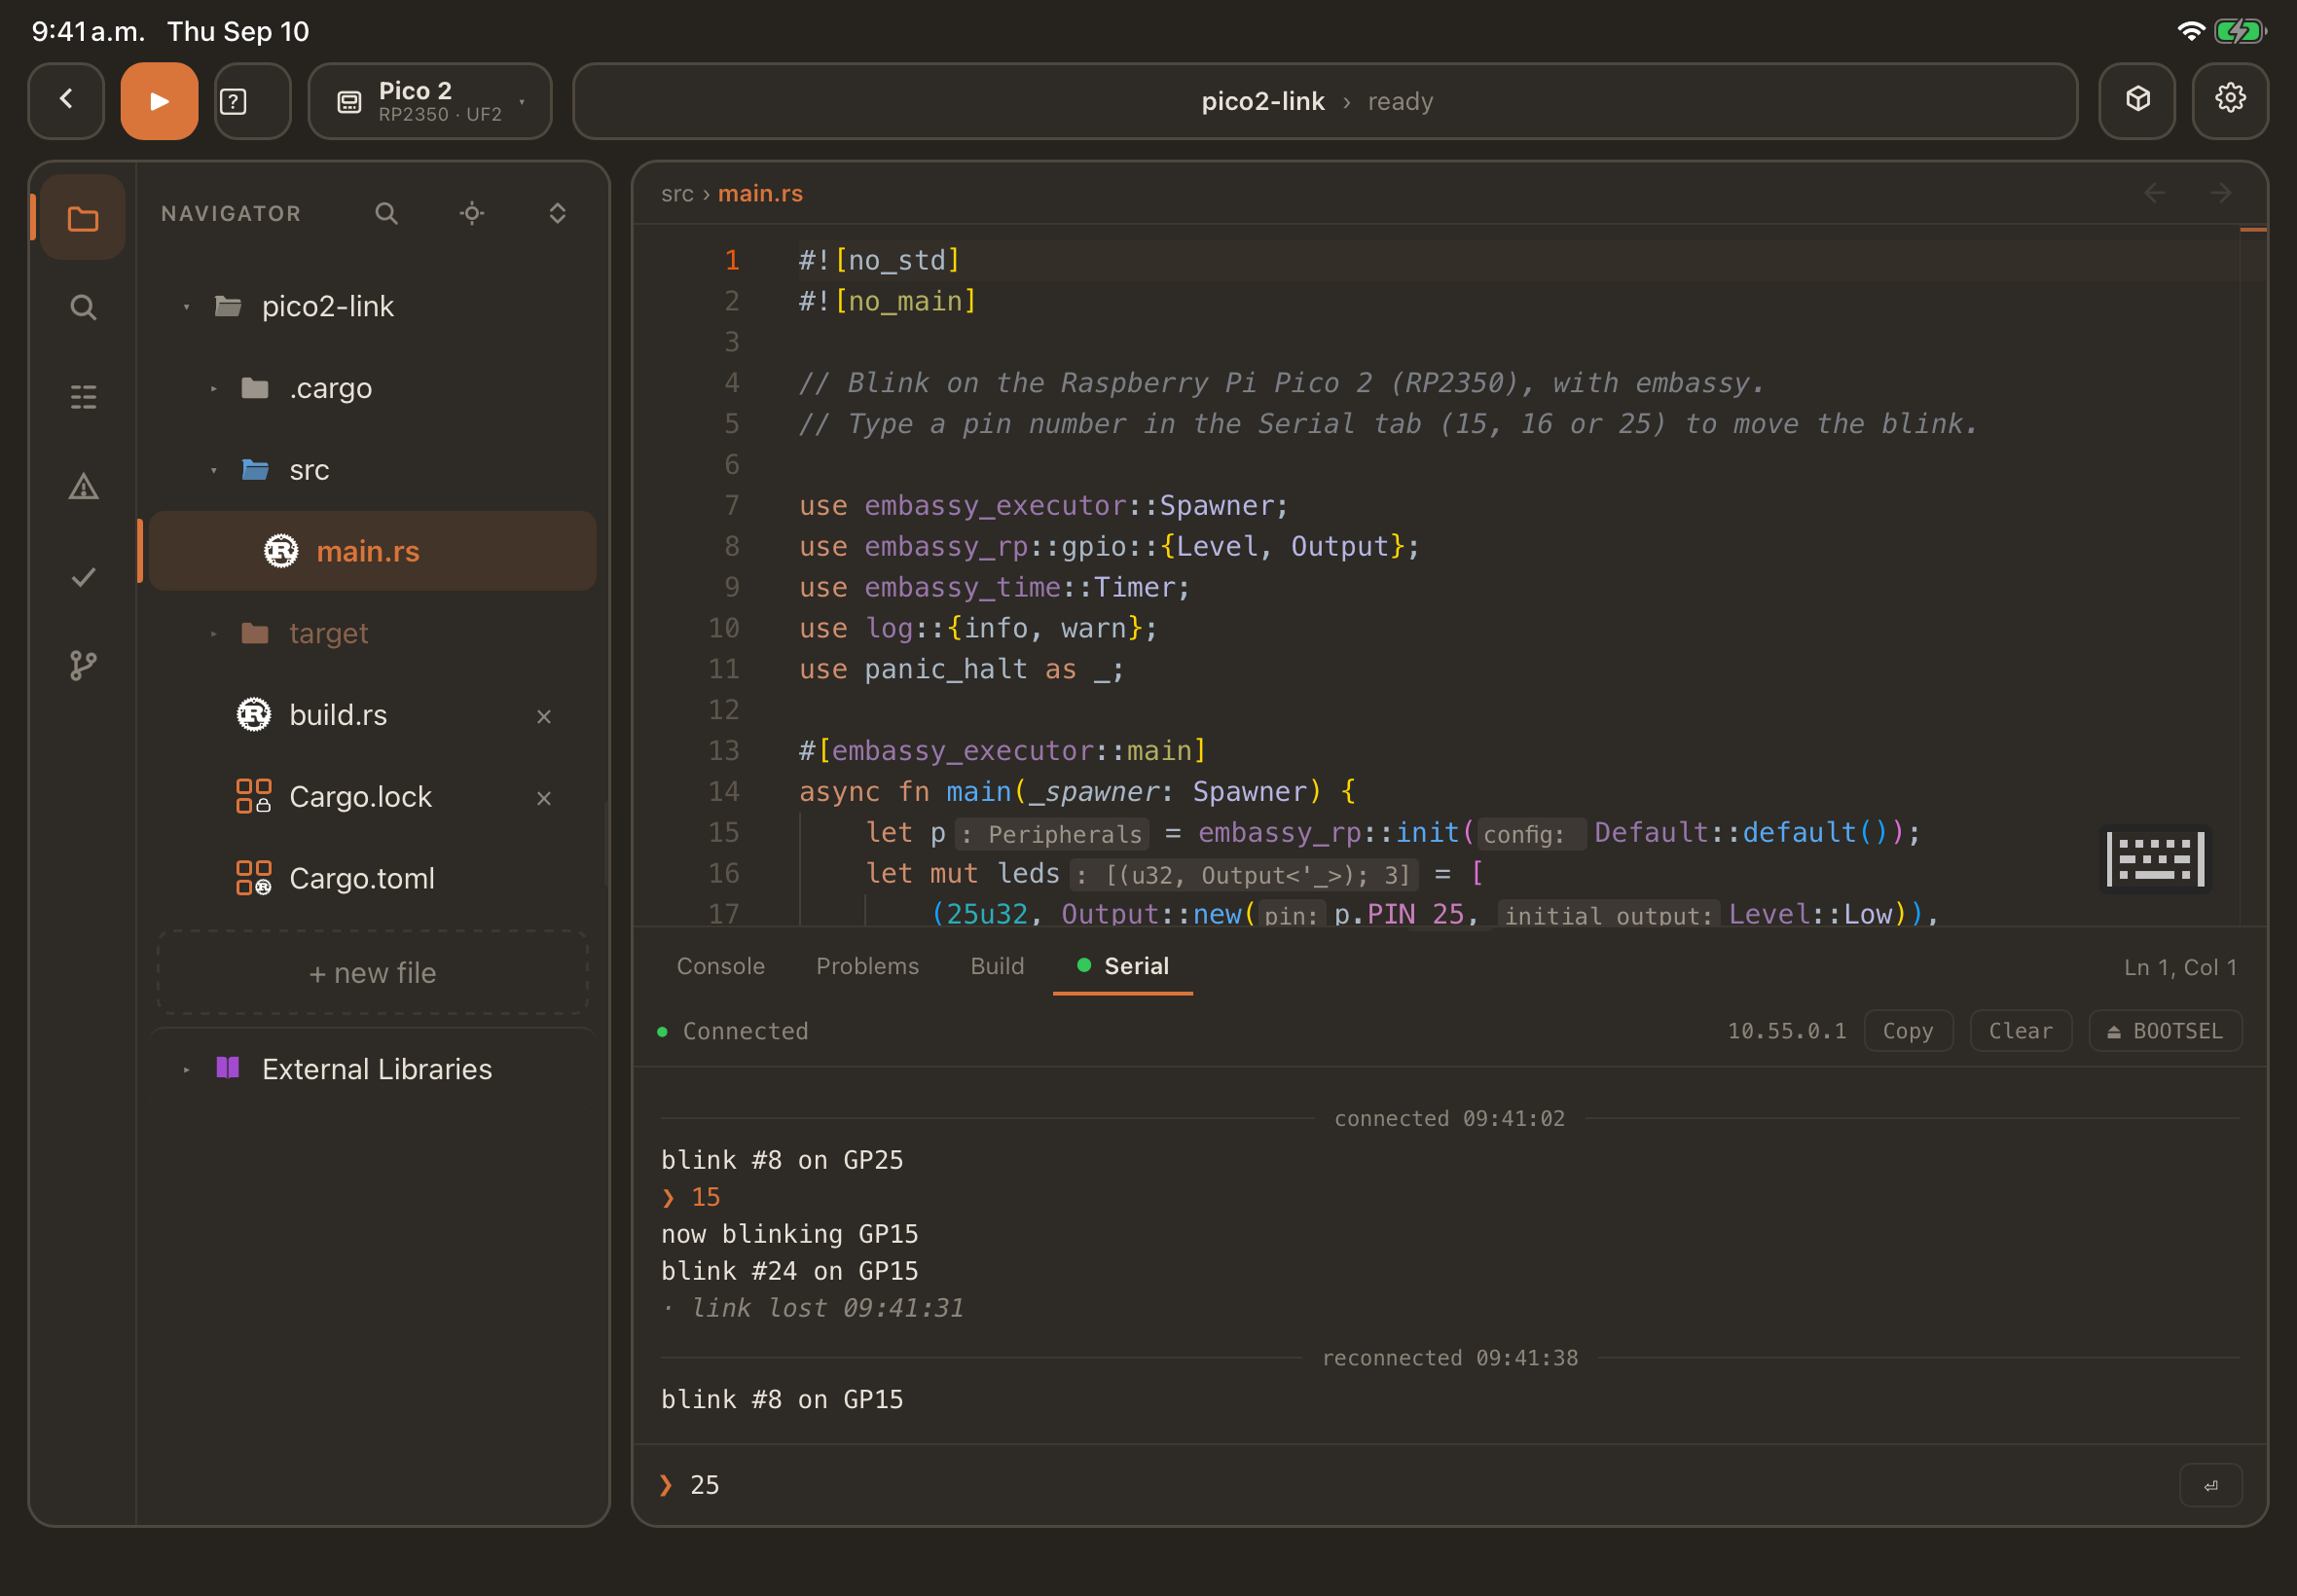Open the package cube icon in toolbar
This screenshot has height=1596, width=2297.
pos(2137,100)
